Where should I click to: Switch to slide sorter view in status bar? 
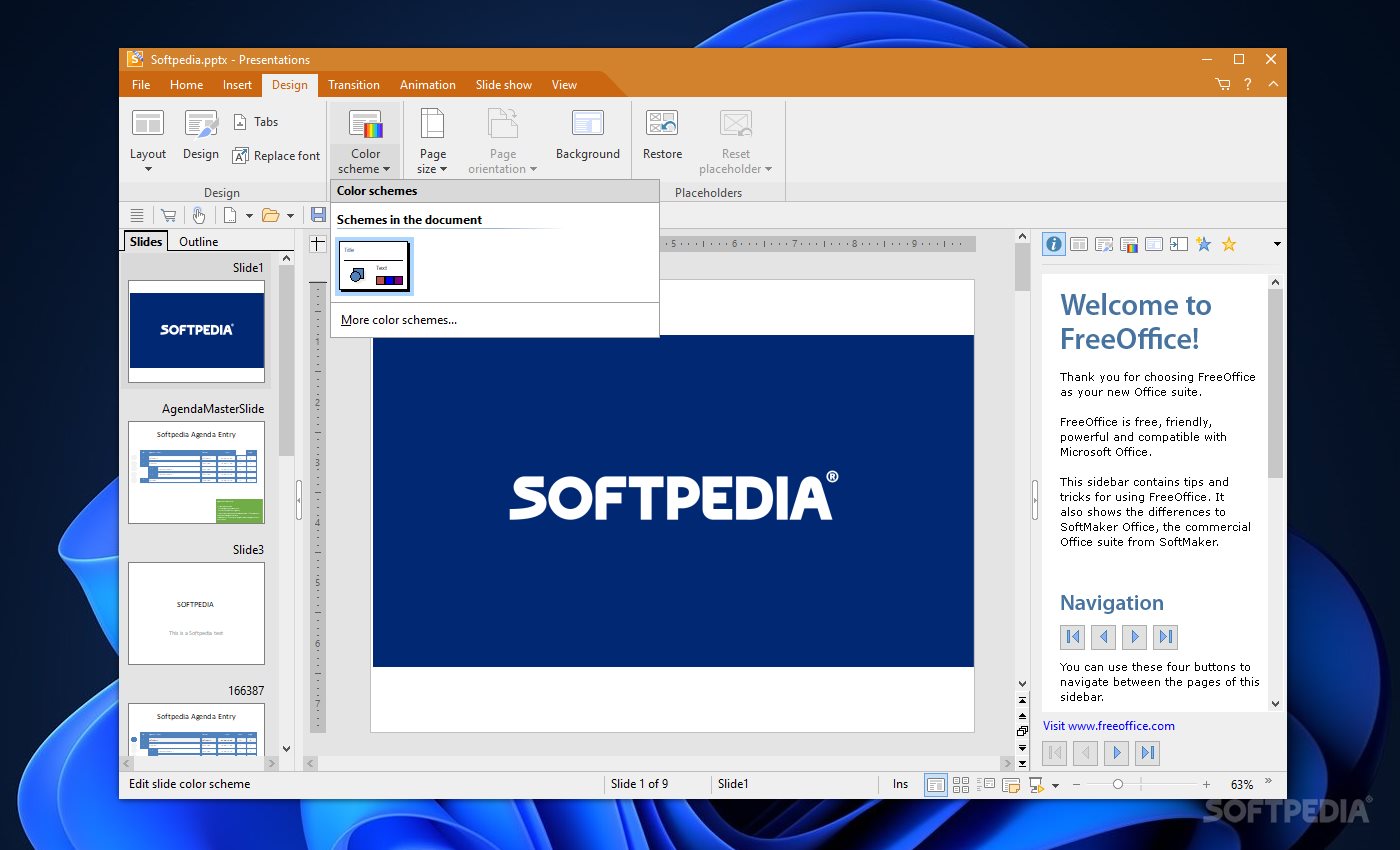click(961, 785)
